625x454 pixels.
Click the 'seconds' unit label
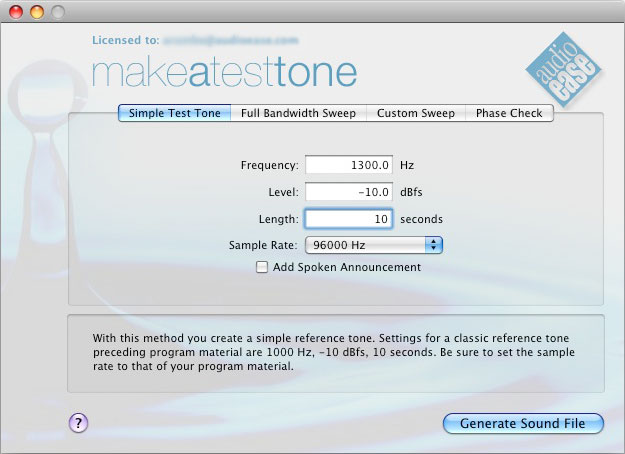coord(421,219)
